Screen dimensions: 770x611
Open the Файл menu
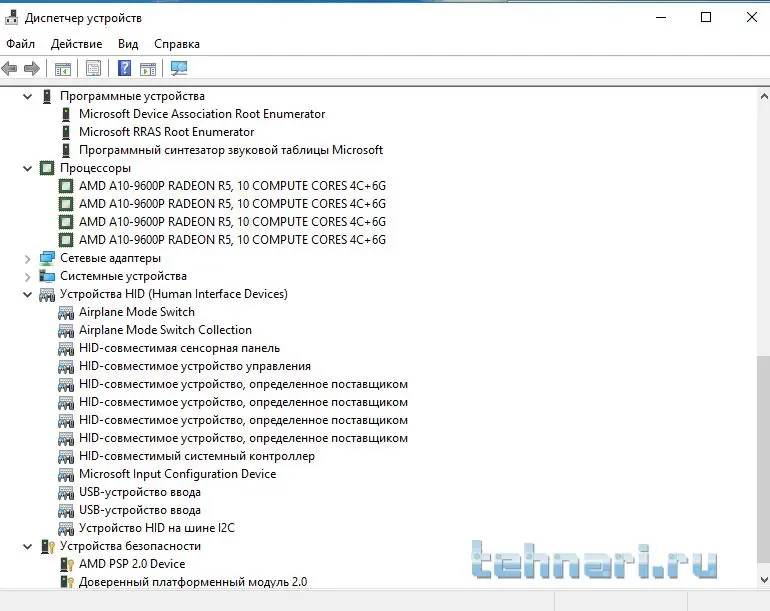pyautogui.click(x=21, y=44)
